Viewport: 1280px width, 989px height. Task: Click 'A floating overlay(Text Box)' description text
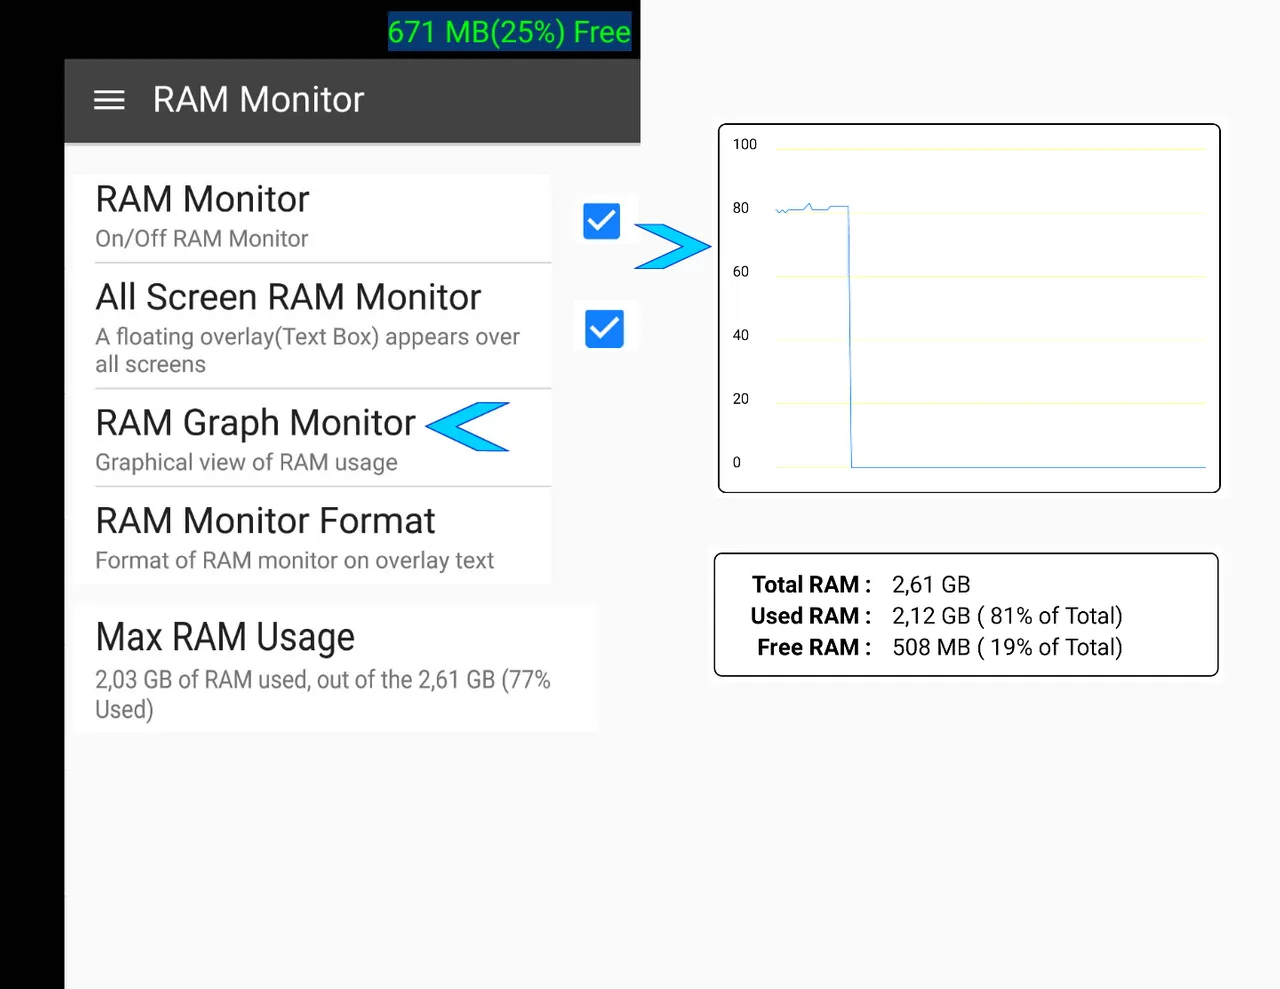coord(307,350)
